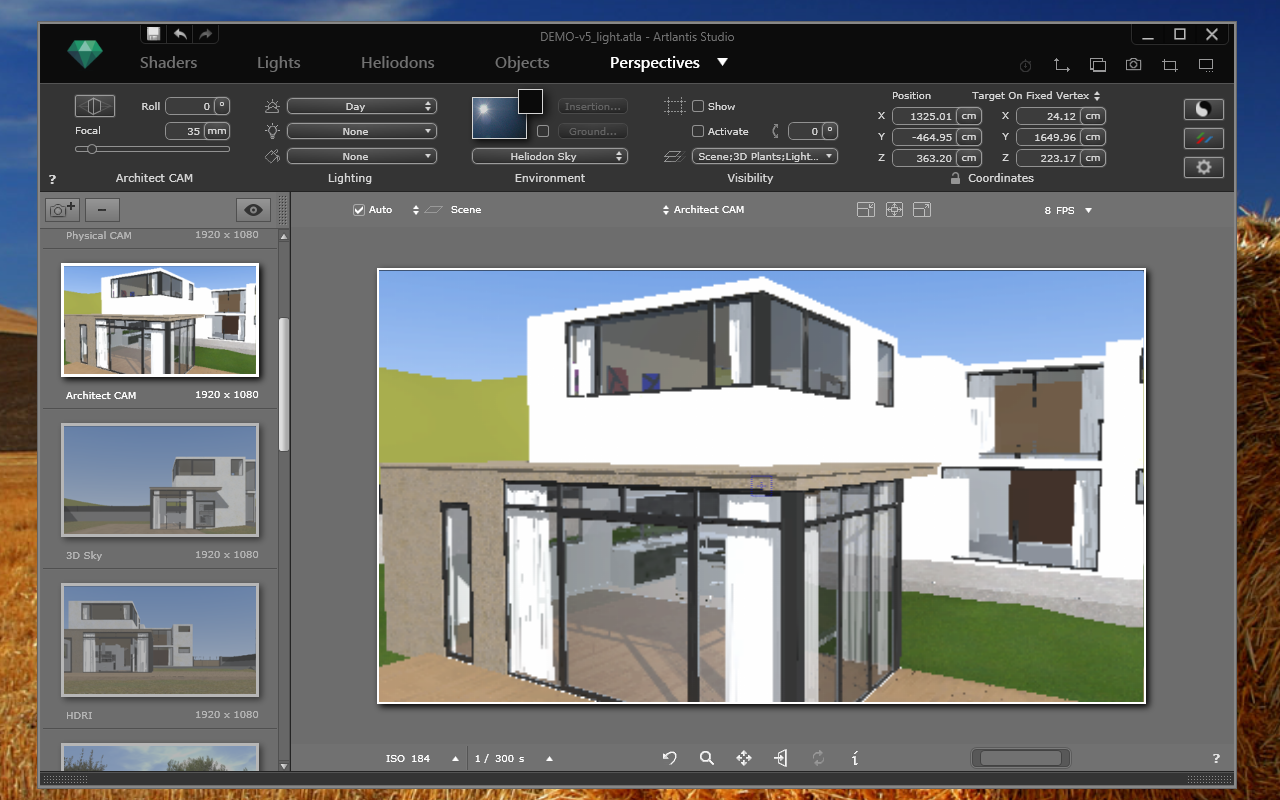Expand the Perspectives tab arrow menu
Viewport: 1280px width, 800px height.
tap(722, 62)
